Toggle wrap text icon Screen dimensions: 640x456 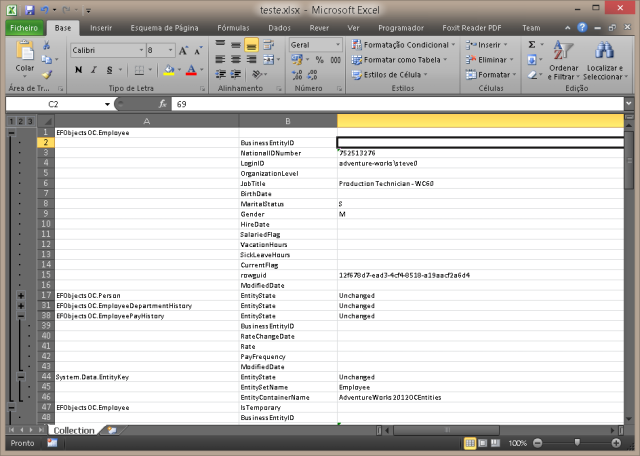[268, 44]
